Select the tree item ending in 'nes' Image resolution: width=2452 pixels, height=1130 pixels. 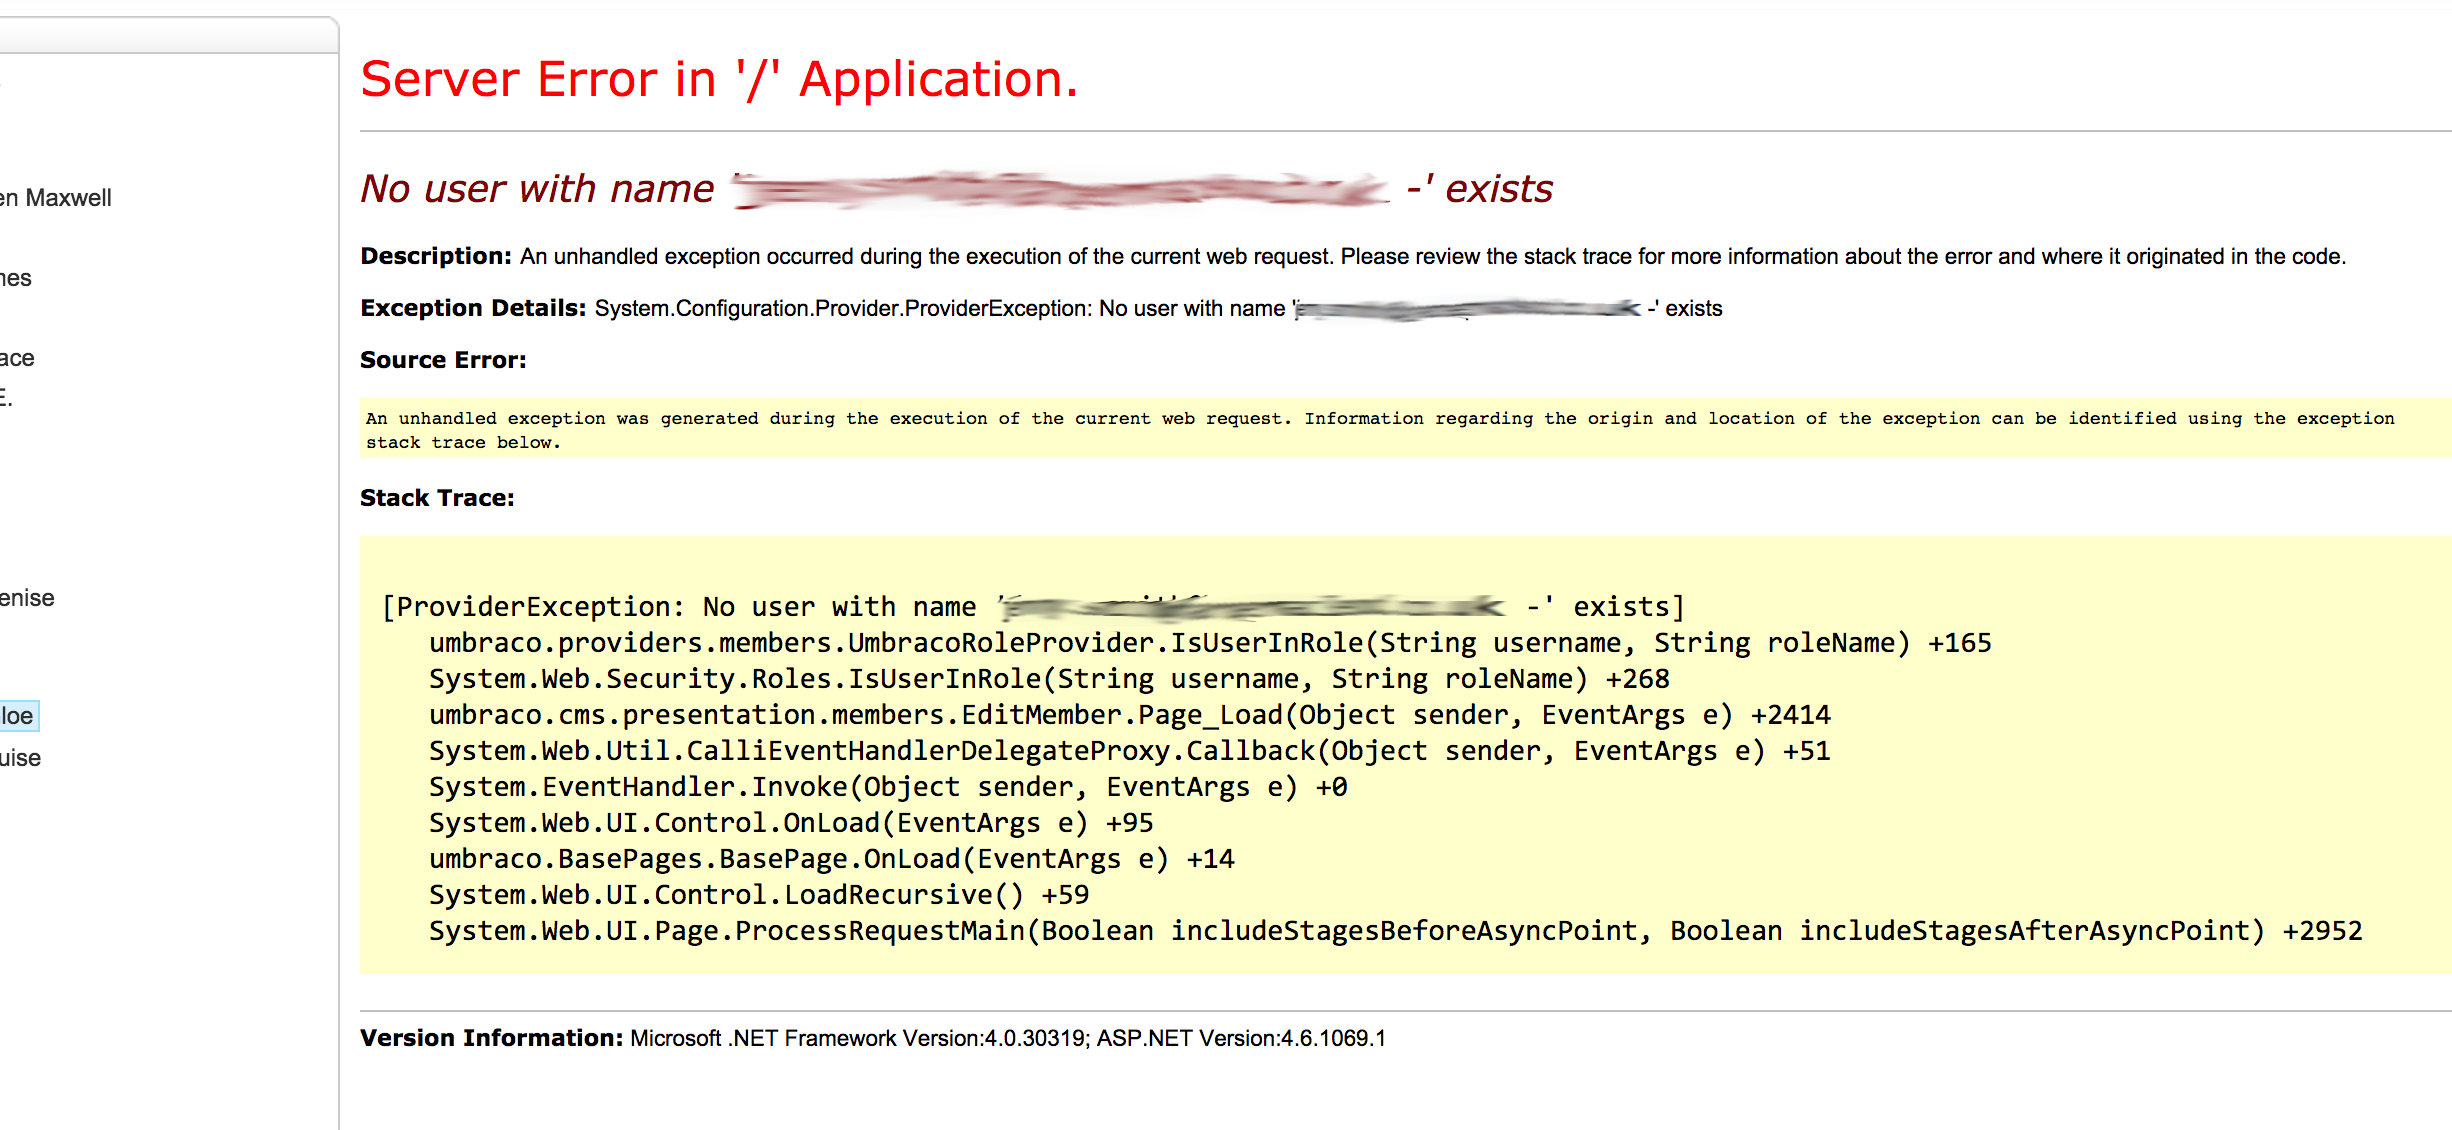[x=16, y=278]
